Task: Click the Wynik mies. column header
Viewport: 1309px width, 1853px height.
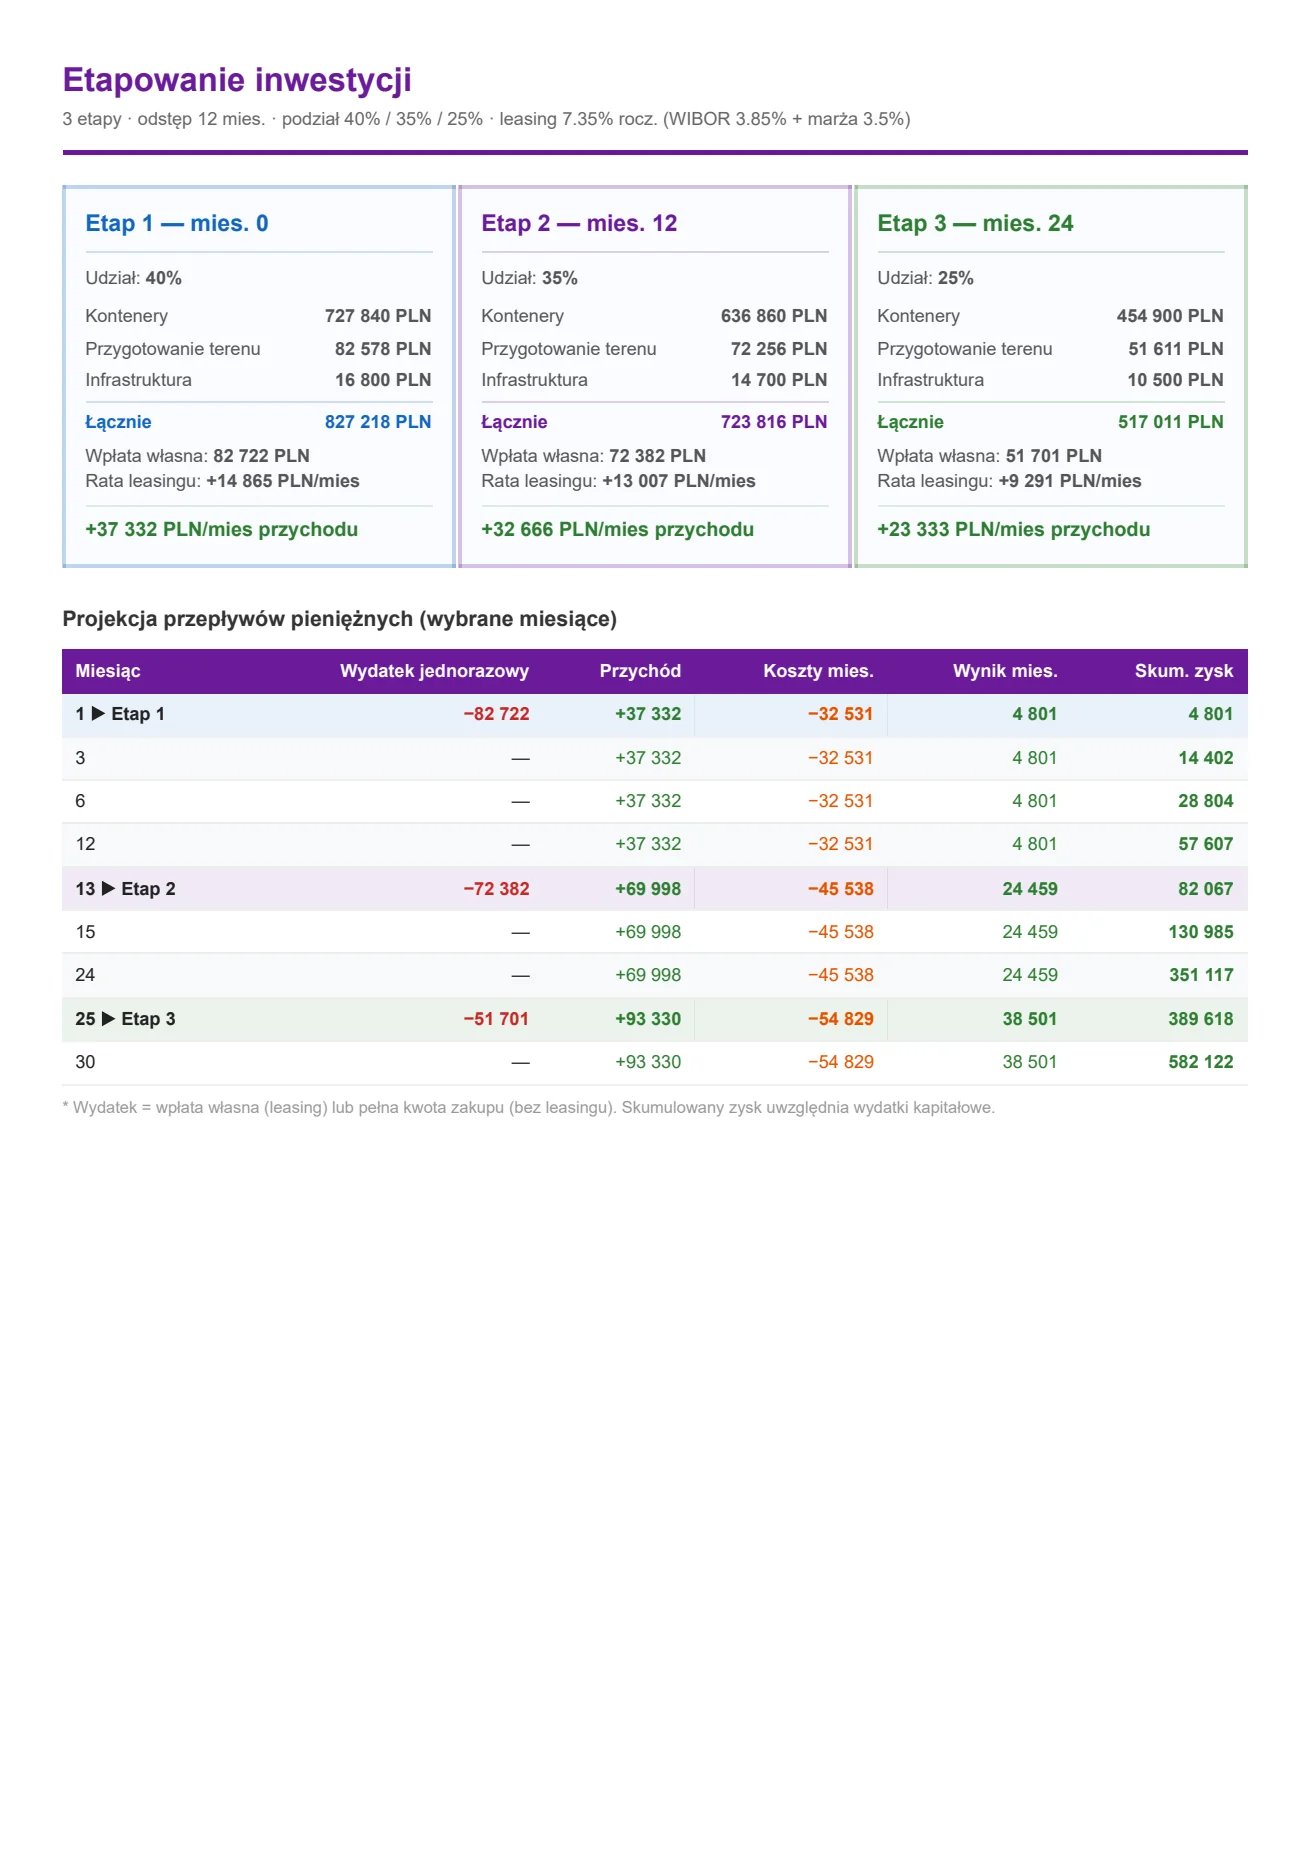Action: point(1005,671)
